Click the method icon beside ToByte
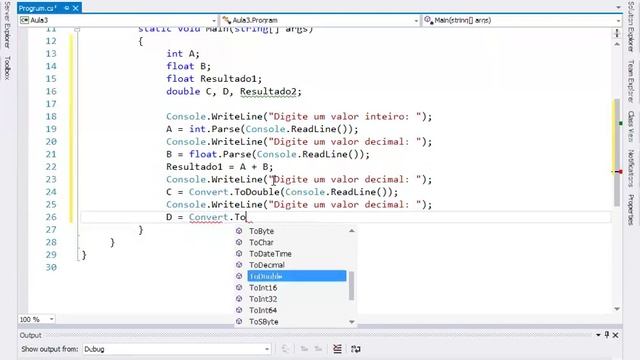Viewport: 640px width, 360px height. pos(239,231)
